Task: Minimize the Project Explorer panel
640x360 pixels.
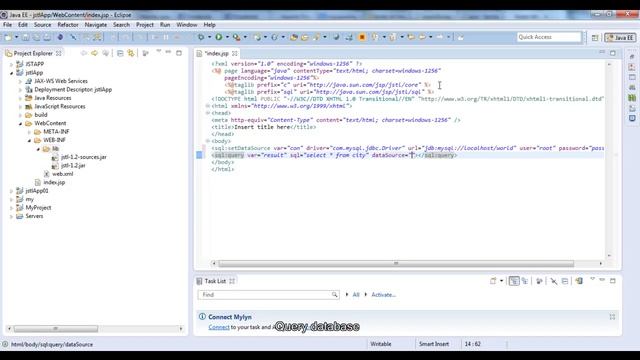Action: coord(168,52)
